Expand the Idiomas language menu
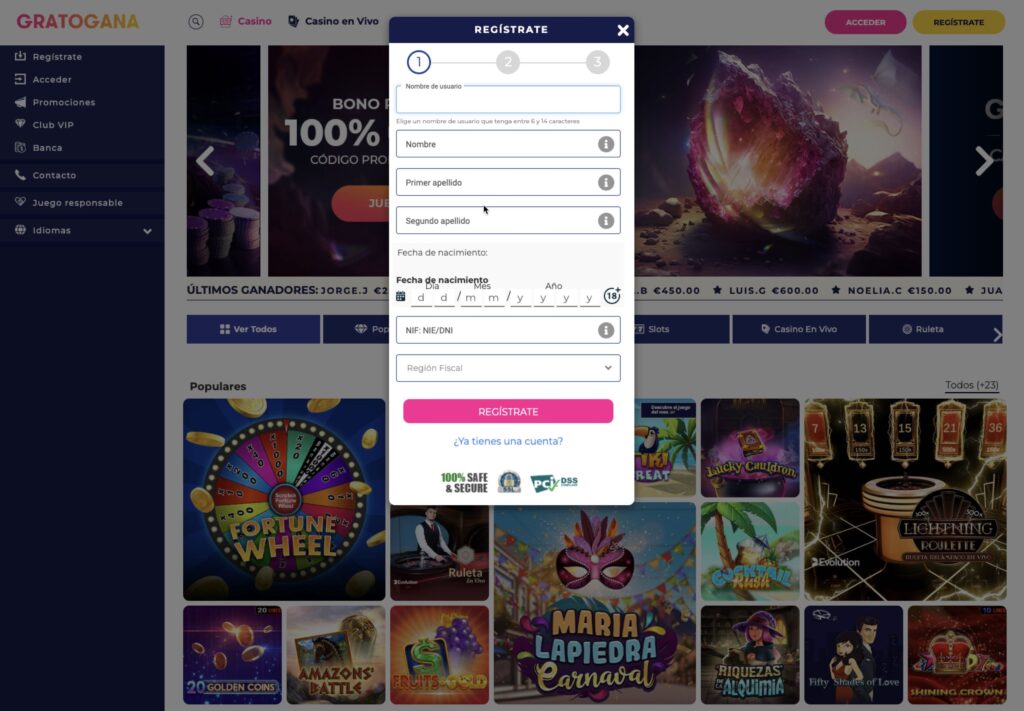The width and height of the screenshot is (1024, 711). (148, 230)
